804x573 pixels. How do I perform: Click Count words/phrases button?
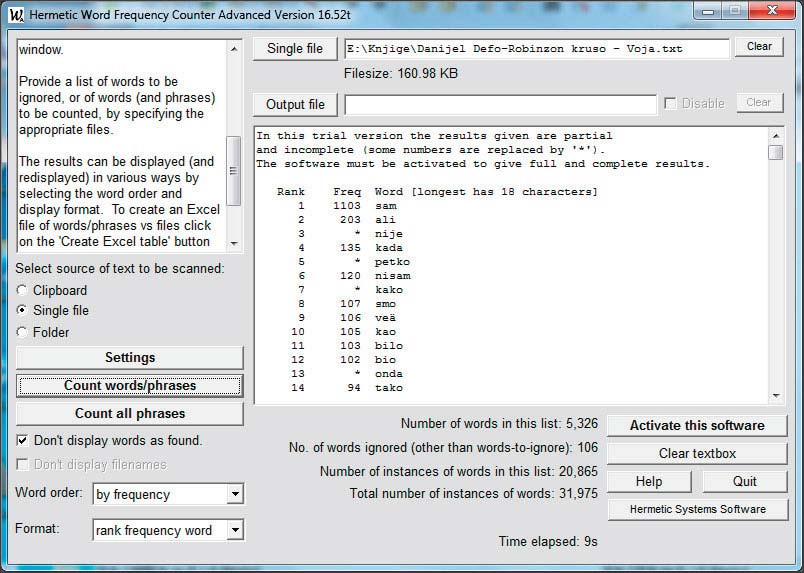click(x=130, y=386)
